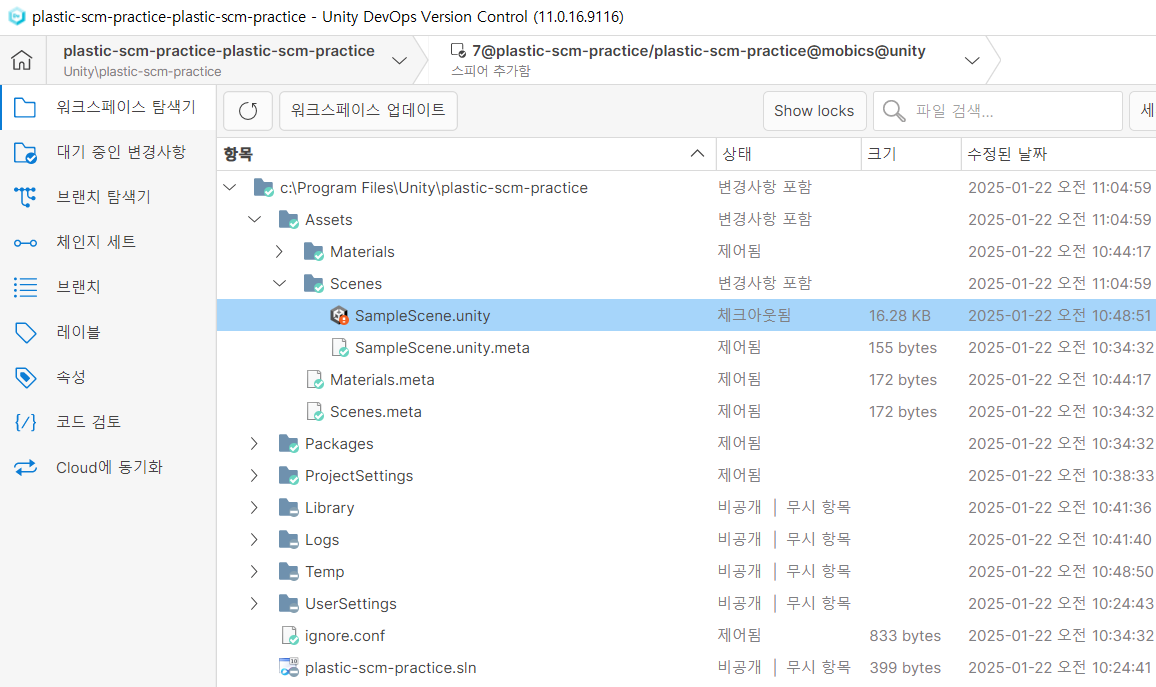Screen dimensions: 1156x687
Task: Click the 16.28 KB size cell
Action: pyautogui.click(x=899, y=316)
